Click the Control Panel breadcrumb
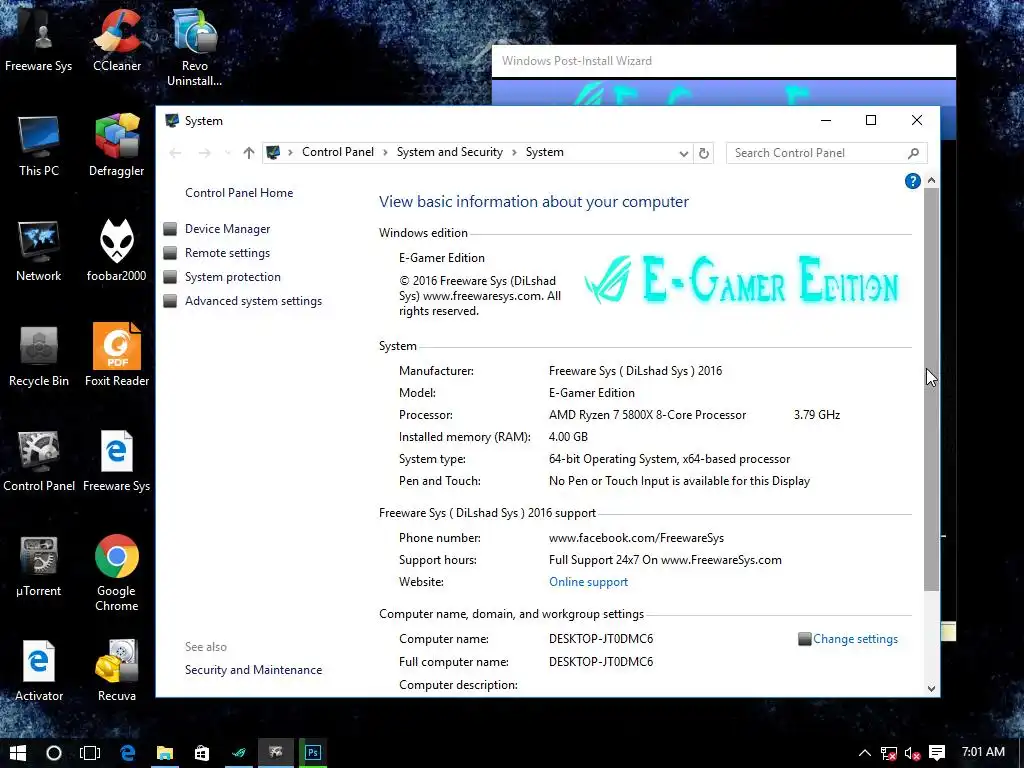Screen dimensions: 1024x768 [x=338, y=152]
